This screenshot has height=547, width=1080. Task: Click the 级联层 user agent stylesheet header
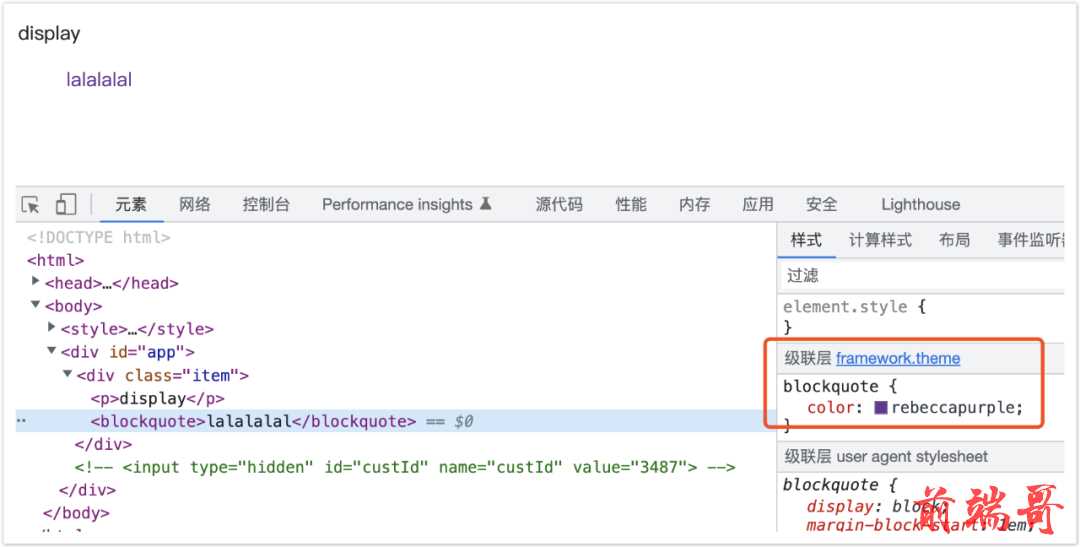point(886,457)
